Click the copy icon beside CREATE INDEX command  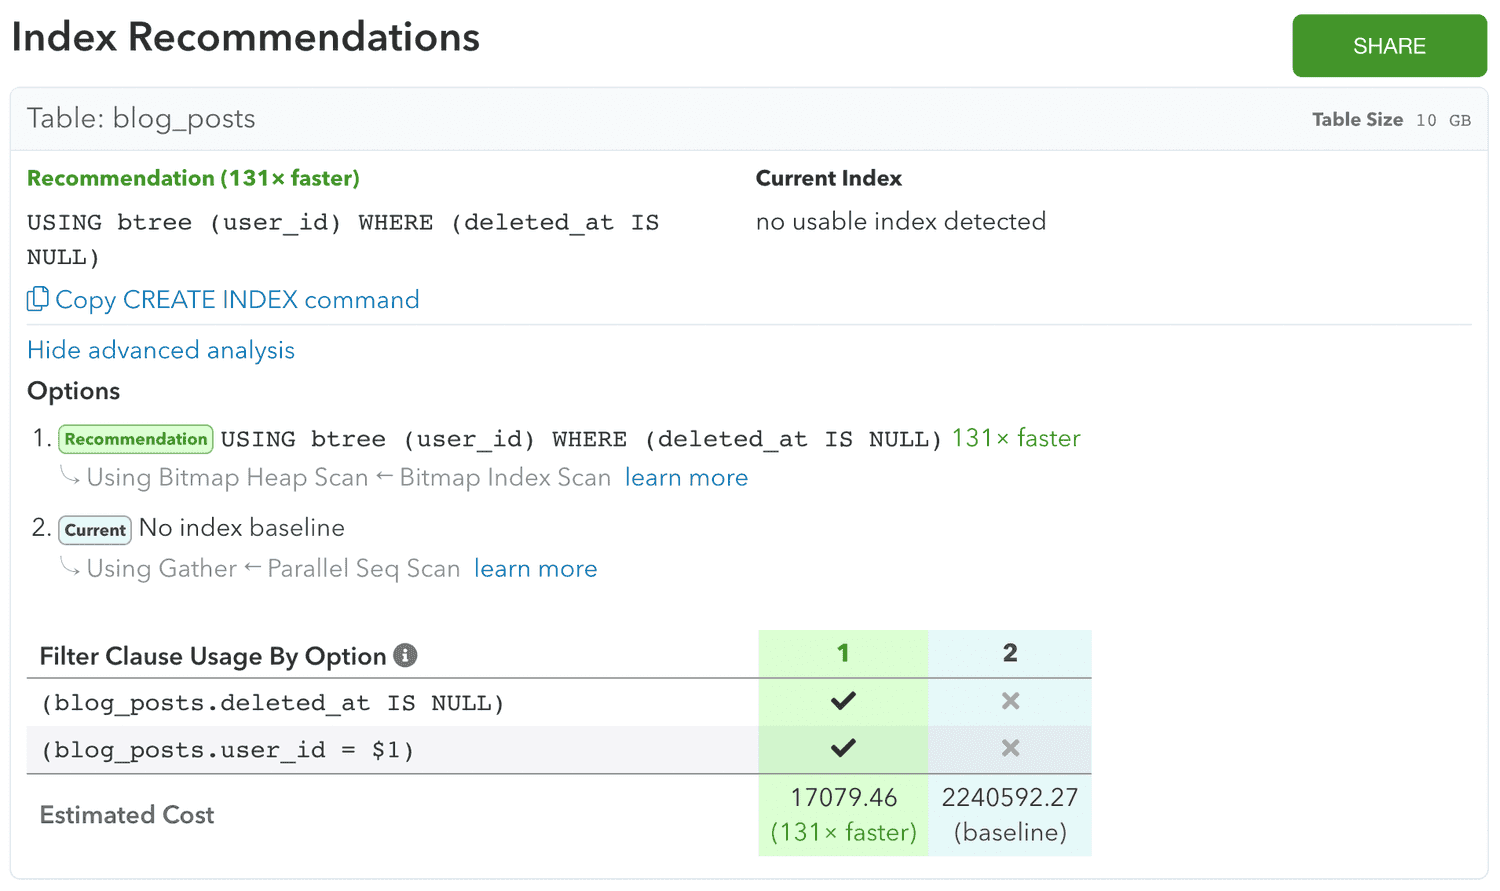tap(39, 299)
